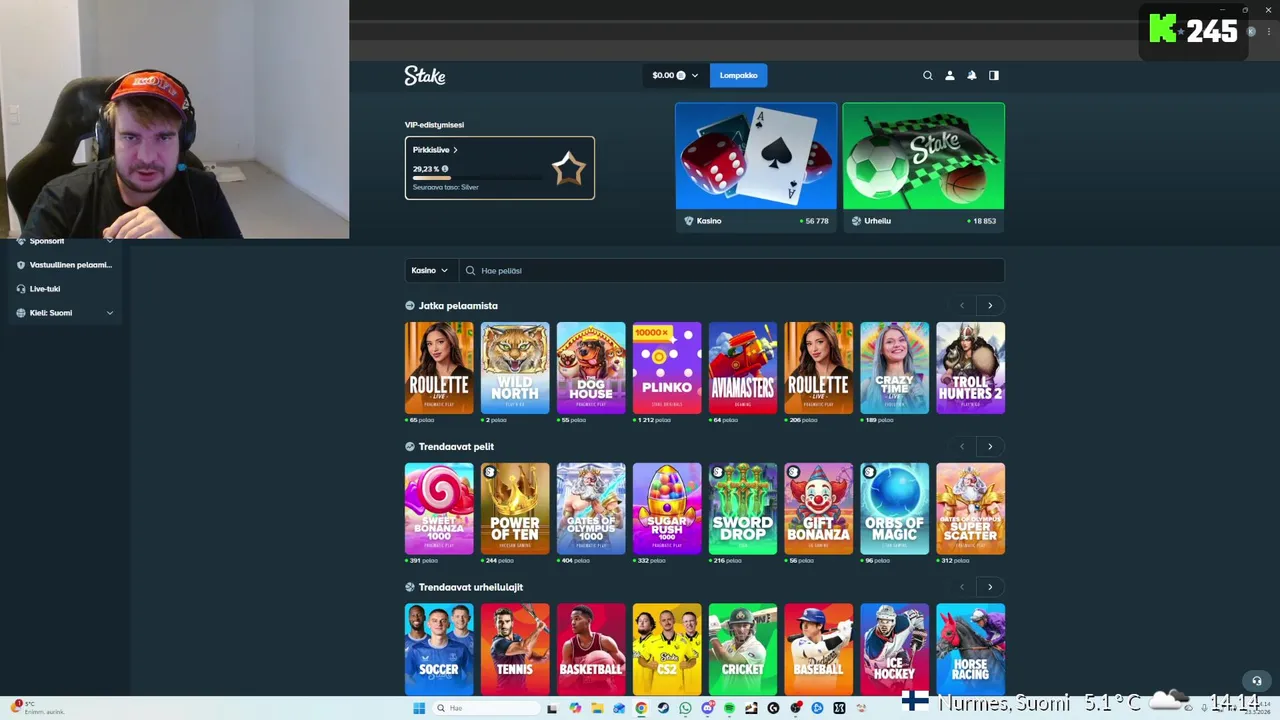The height and width of the screenshot is (720, 1280).
Task: Open the search magnifier in header
Action: click(928, 75)
